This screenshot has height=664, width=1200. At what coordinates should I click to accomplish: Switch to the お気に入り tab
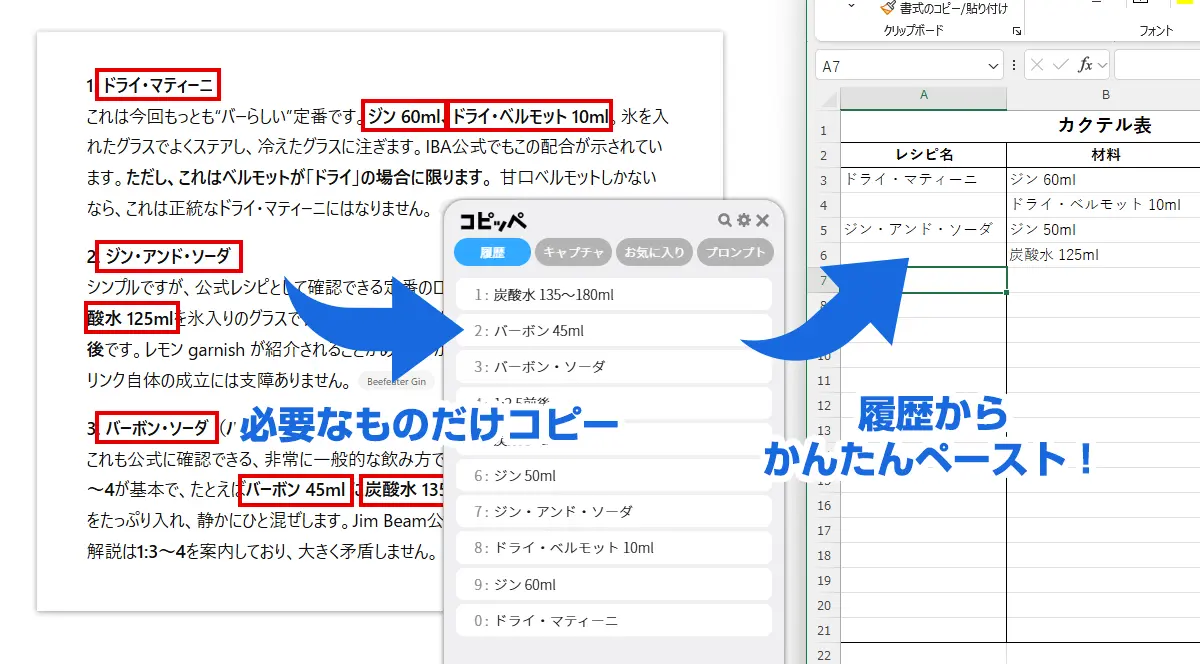click(653, 252)
